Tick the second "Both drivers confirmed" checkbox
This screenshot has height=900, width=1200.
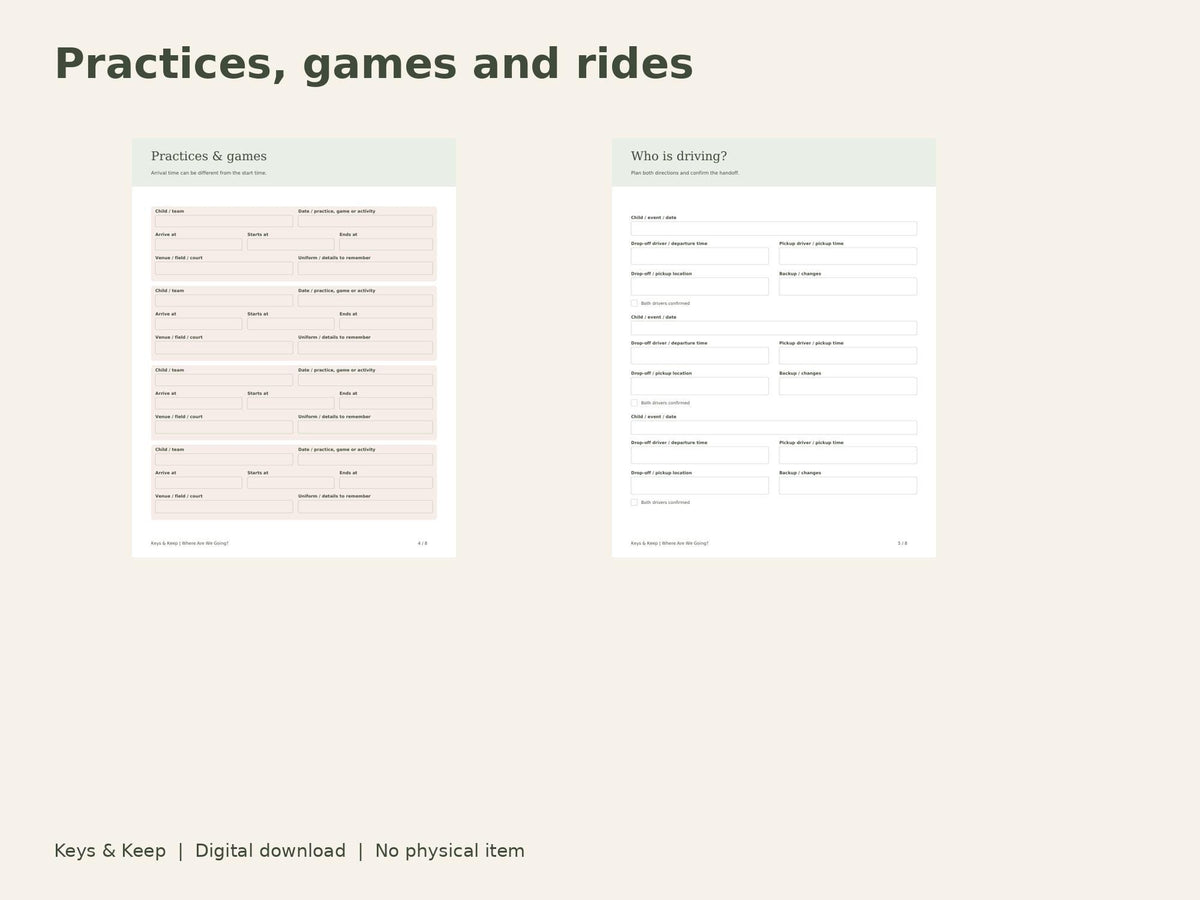pyautogui.click(x=634, y=403)
